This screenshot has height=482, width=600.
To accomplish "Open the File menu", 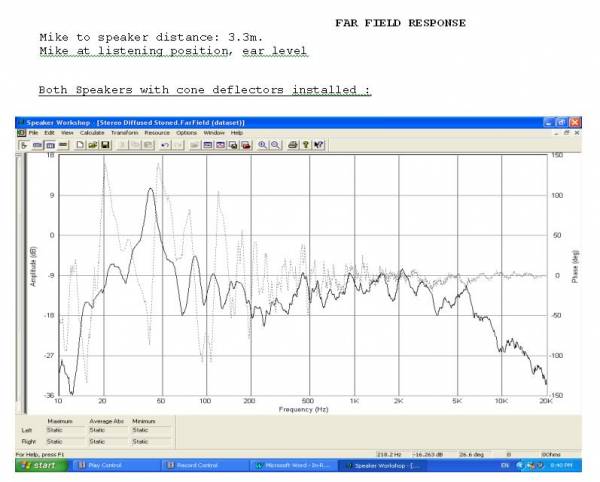I will [33, 133].
